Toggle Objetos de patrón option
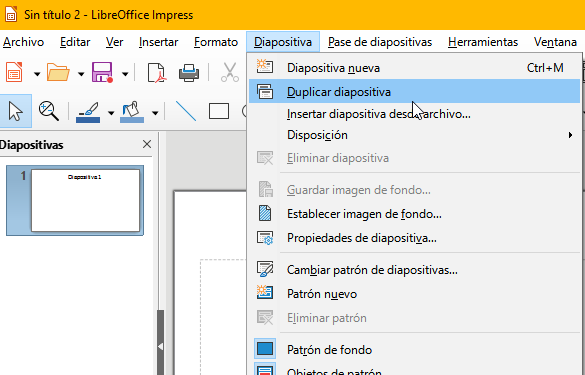The height and width of the screenshot is (375, 585). click(414, 369)
